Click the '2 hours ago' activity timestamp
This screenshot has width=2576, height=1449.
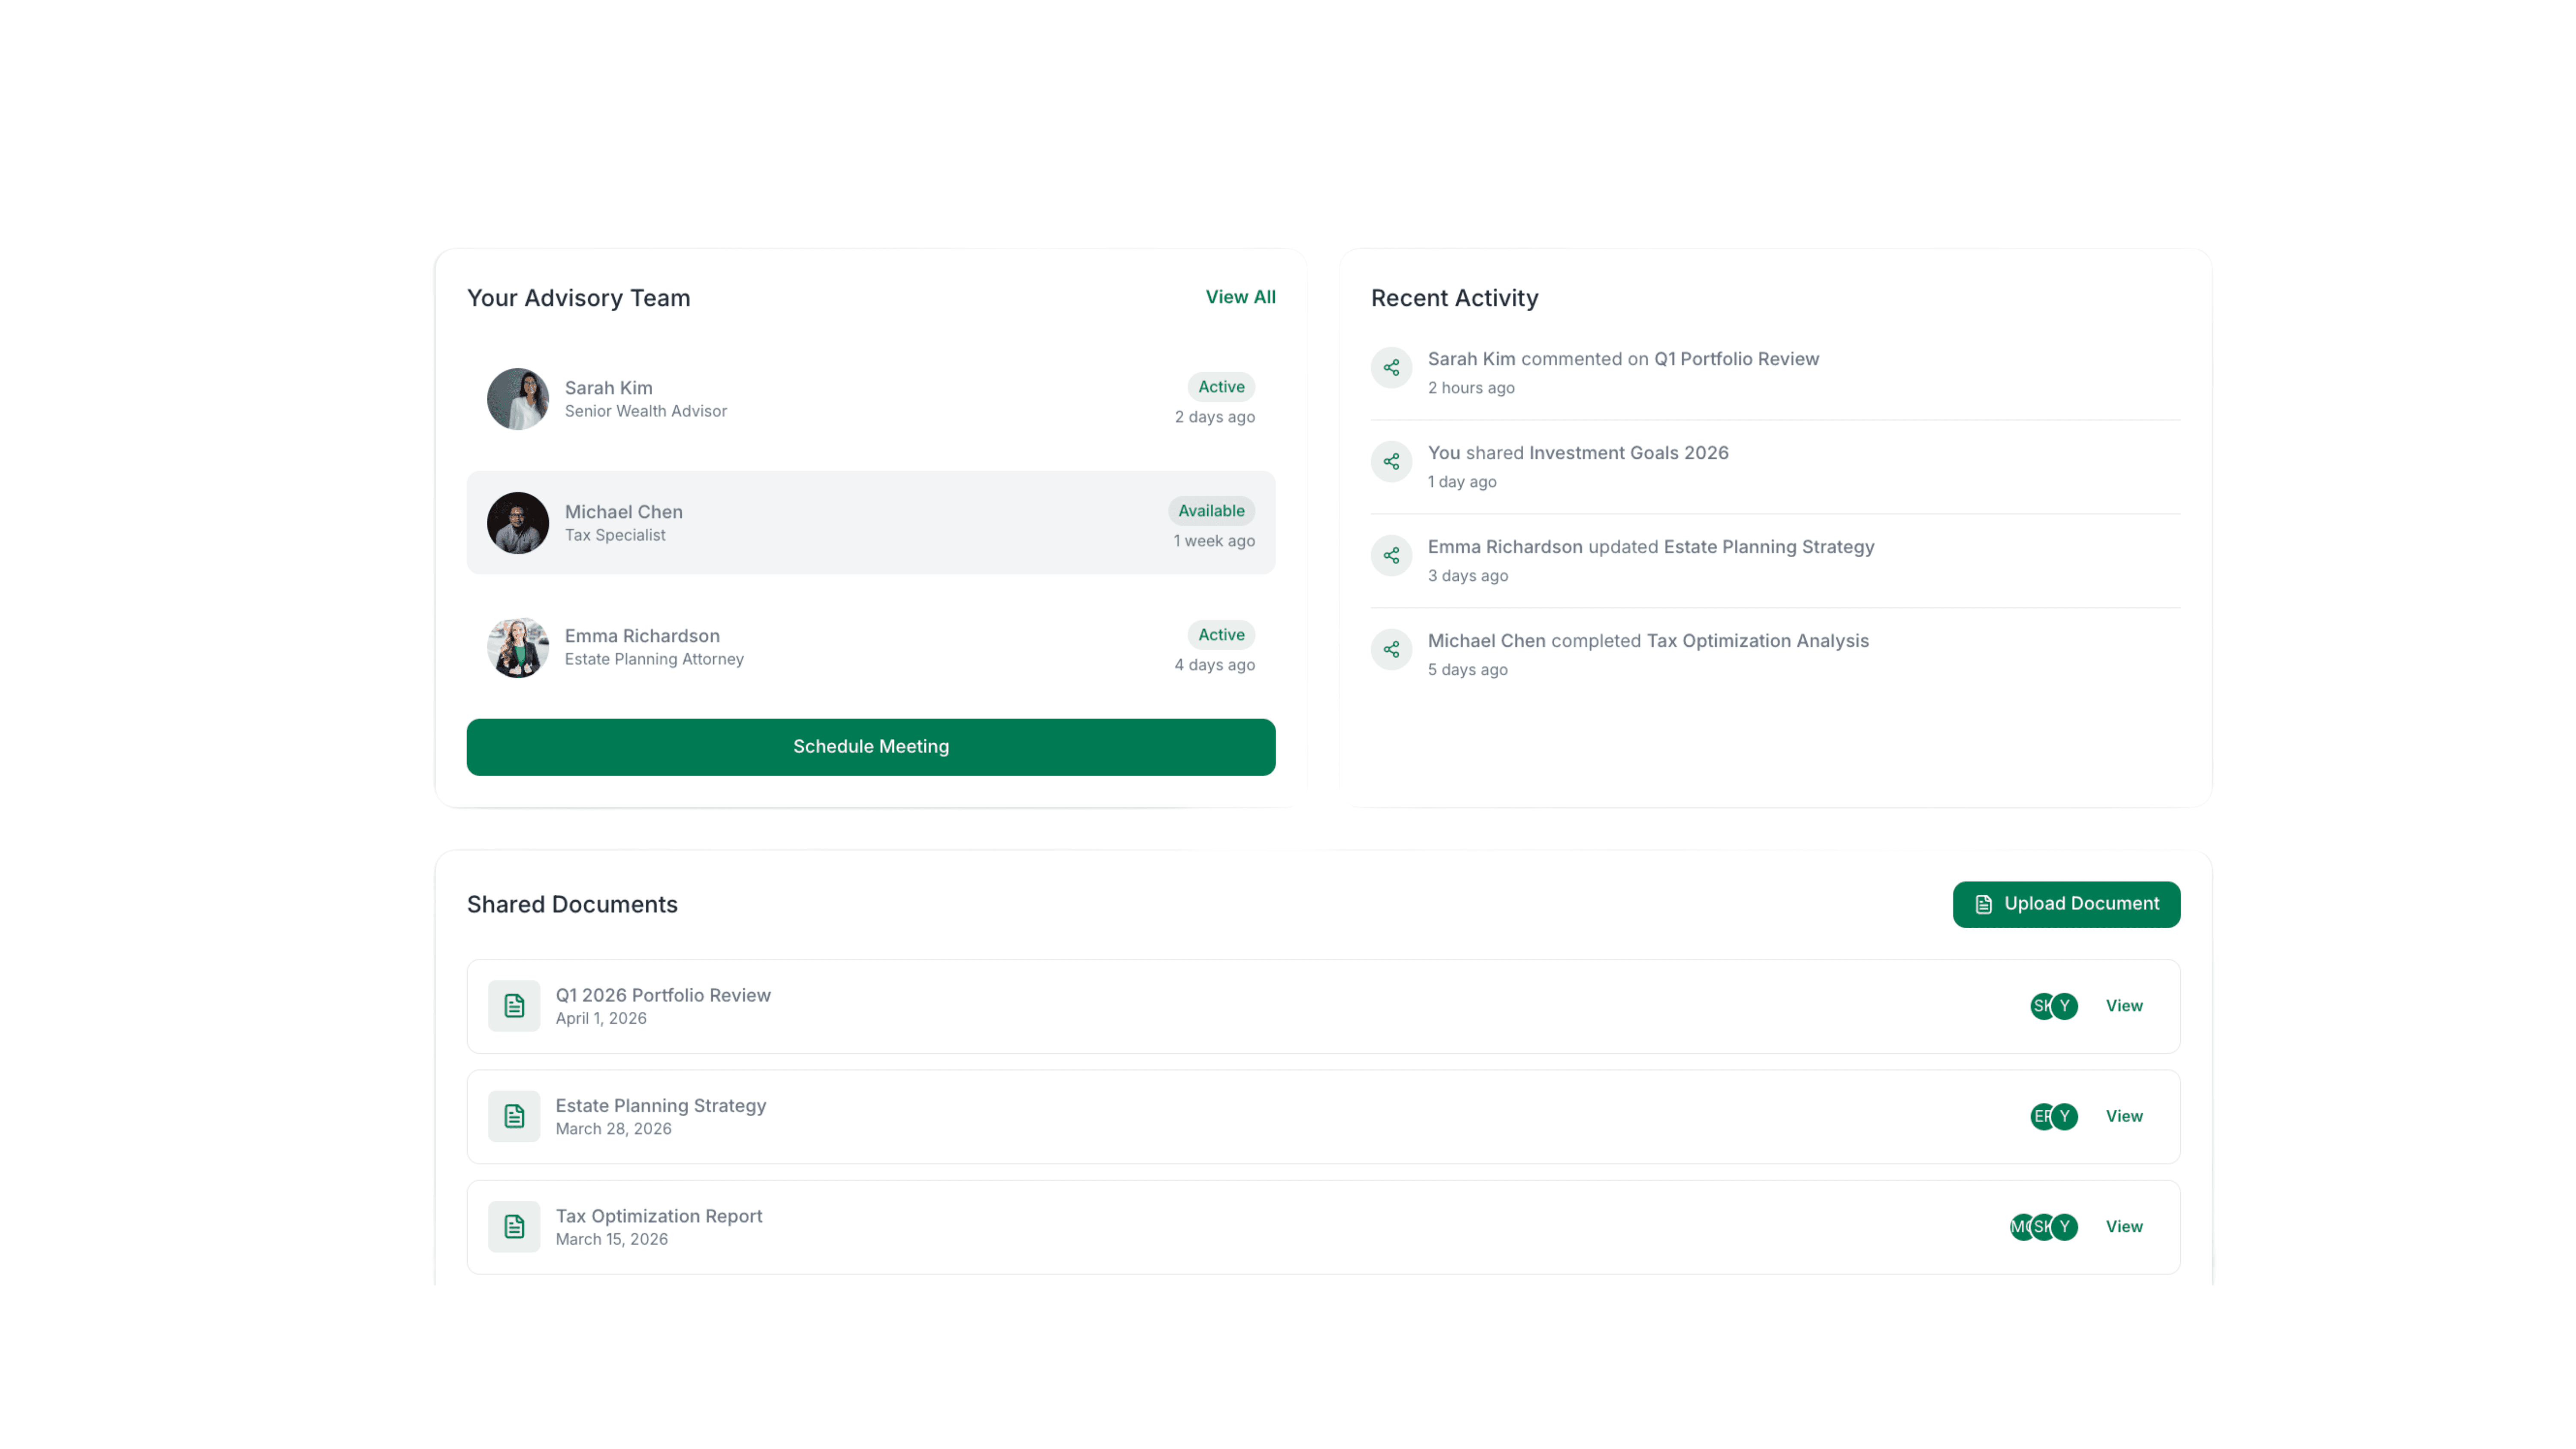coord(1471,388)
